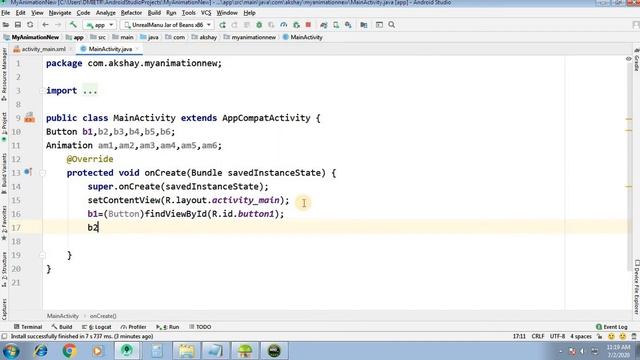Open the UTF-8 encoding selector
This screenshot has width=640, height=360.
pos(557,336)
